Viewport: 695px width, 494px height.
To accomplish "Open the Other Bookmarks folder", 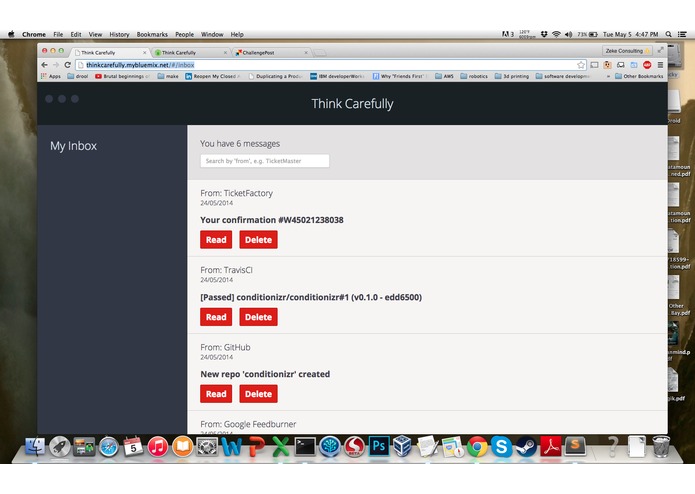I will (x=639, y=76).
